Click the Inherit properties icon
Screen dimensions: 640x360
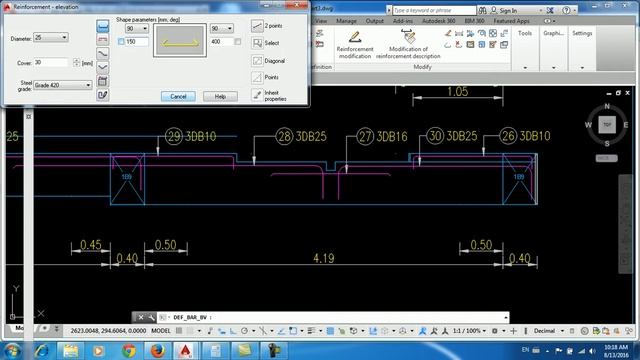[257, 95]
